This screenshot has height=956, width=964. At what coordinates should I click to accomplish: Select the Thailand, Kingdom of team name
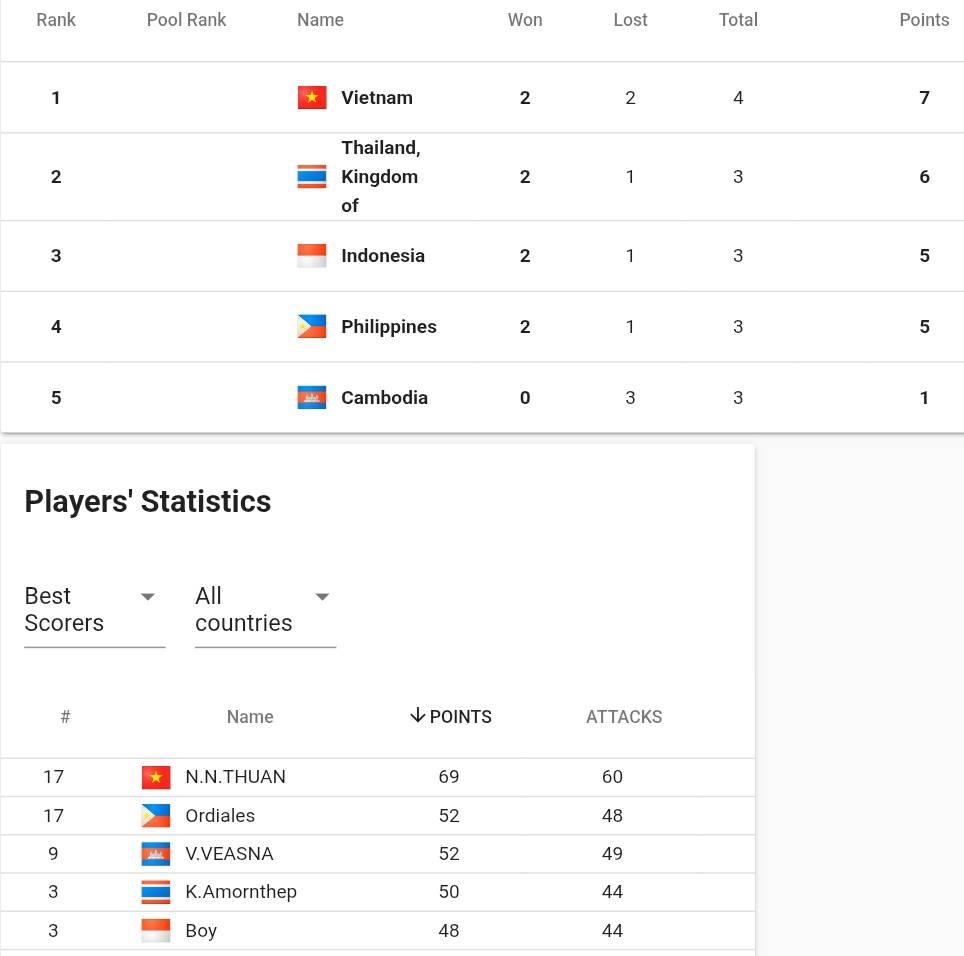click(x=381, y=176)
